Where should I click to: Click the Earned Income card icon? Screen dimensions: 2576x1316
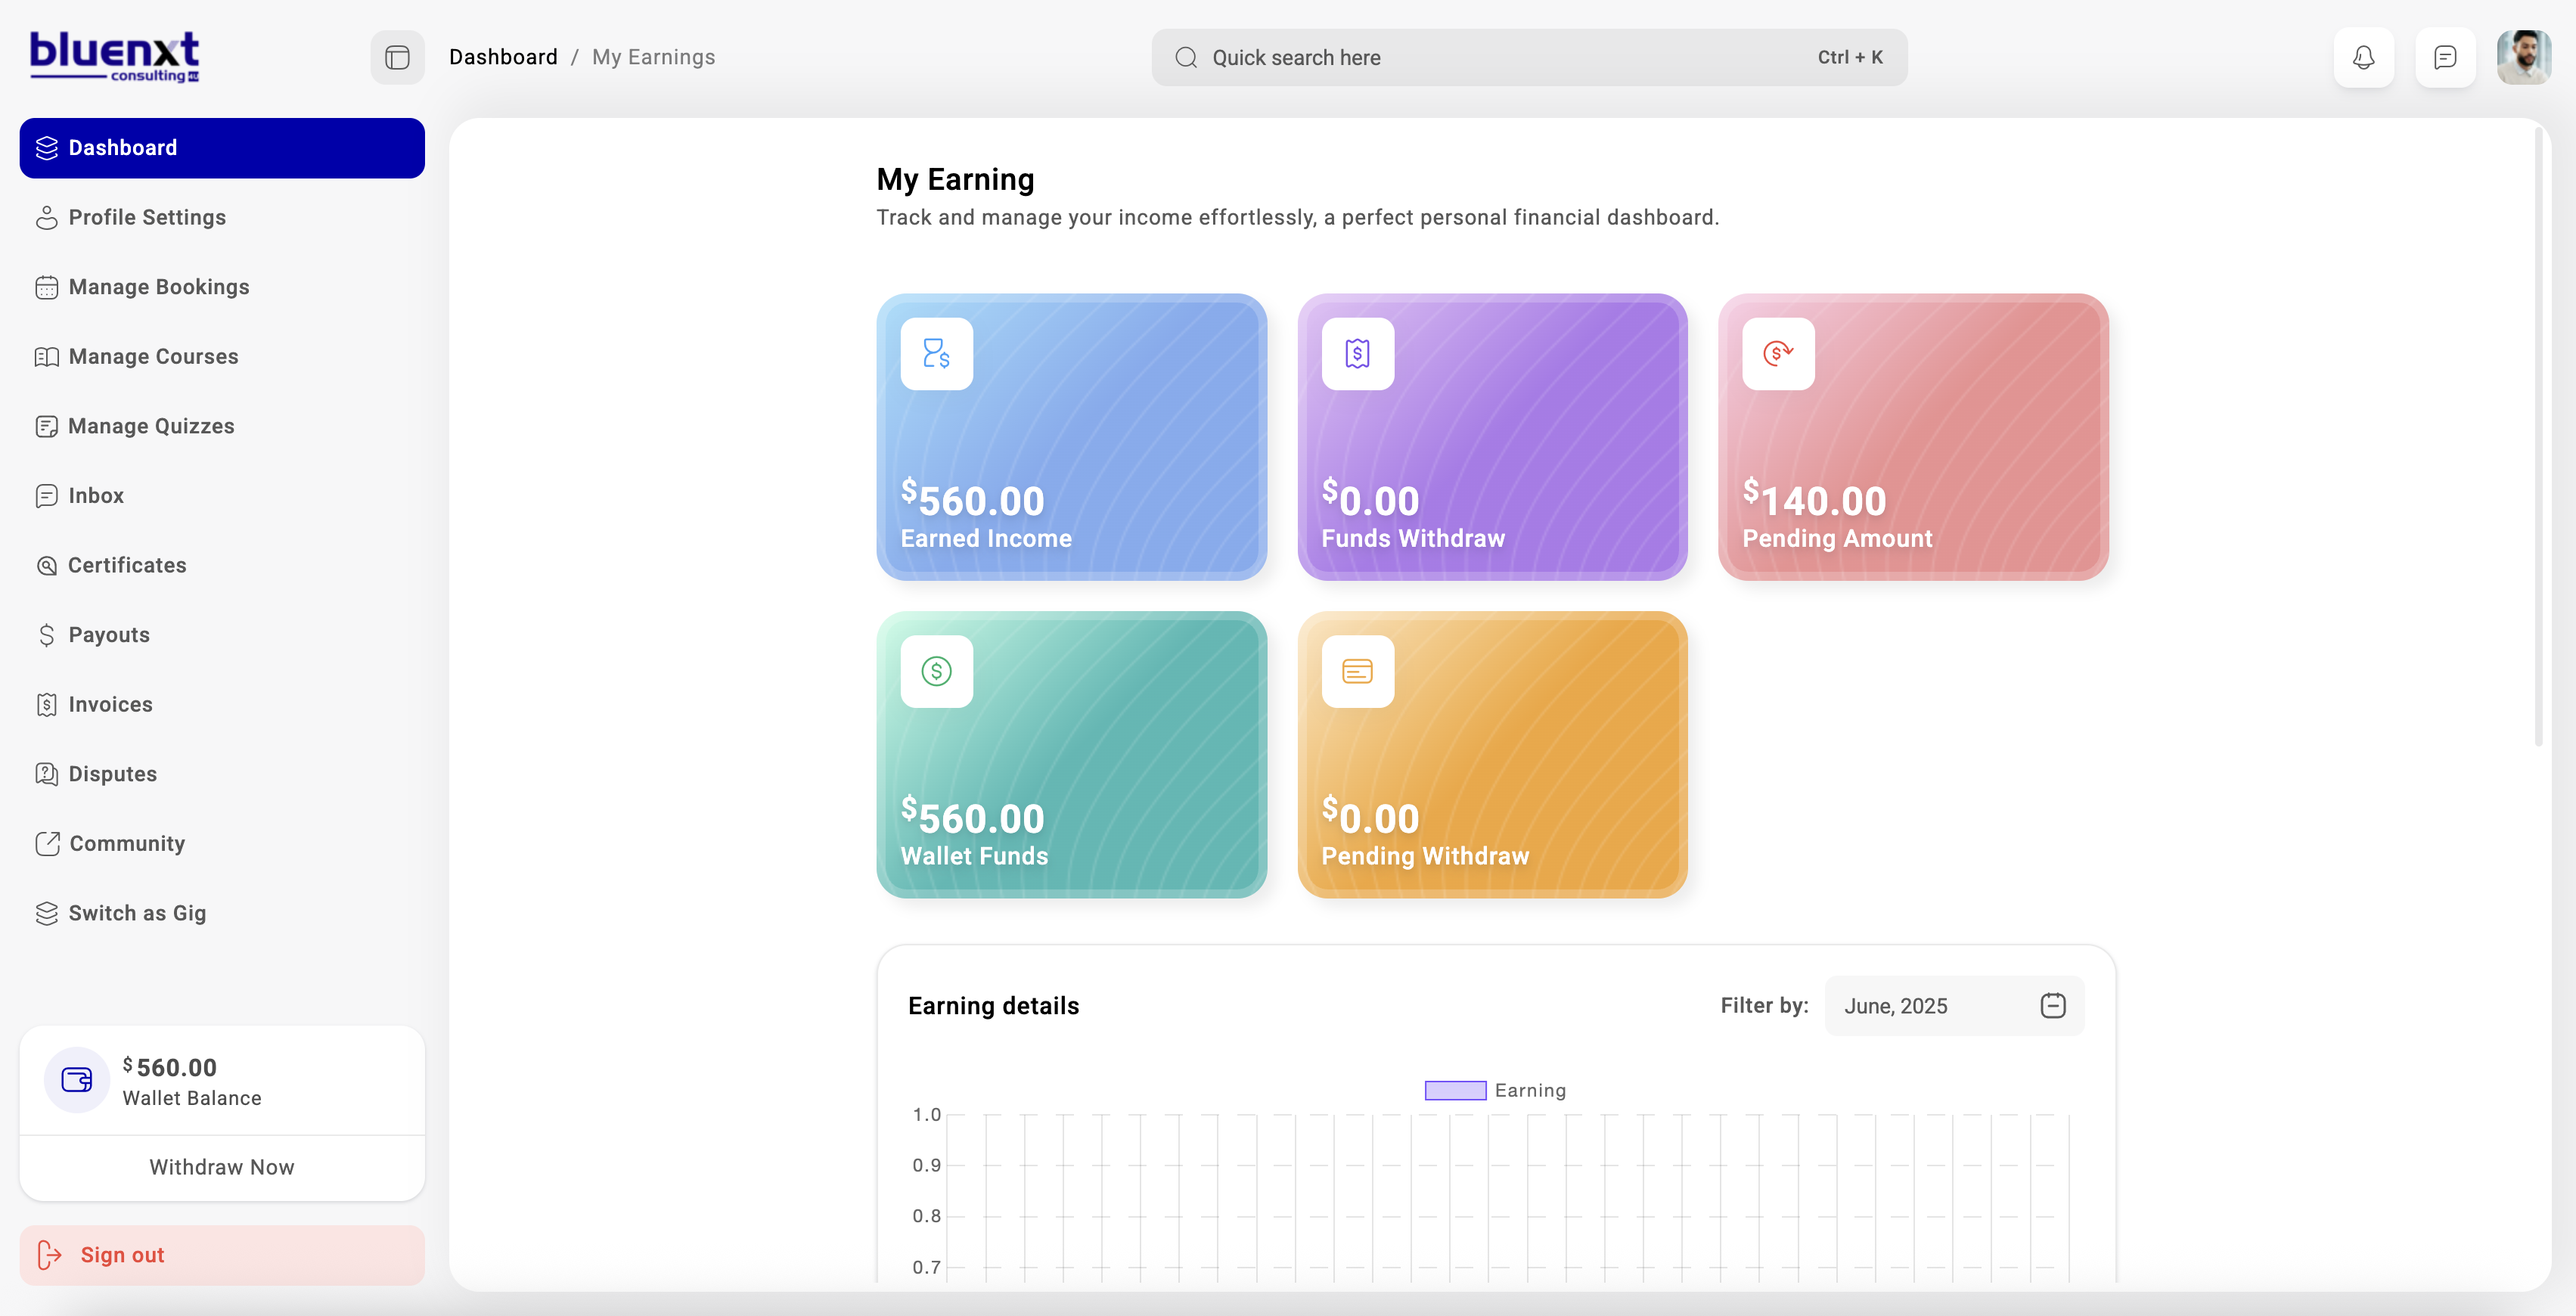pos(936,353)
